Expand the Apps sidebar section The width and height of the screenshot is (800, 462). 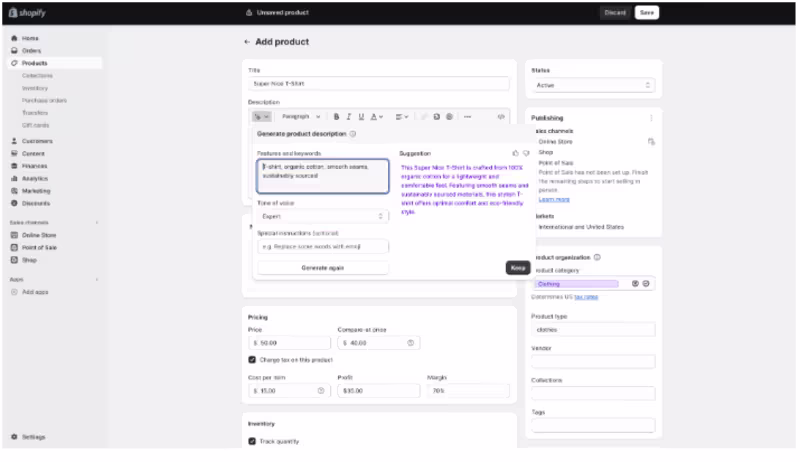click(97, 279)
